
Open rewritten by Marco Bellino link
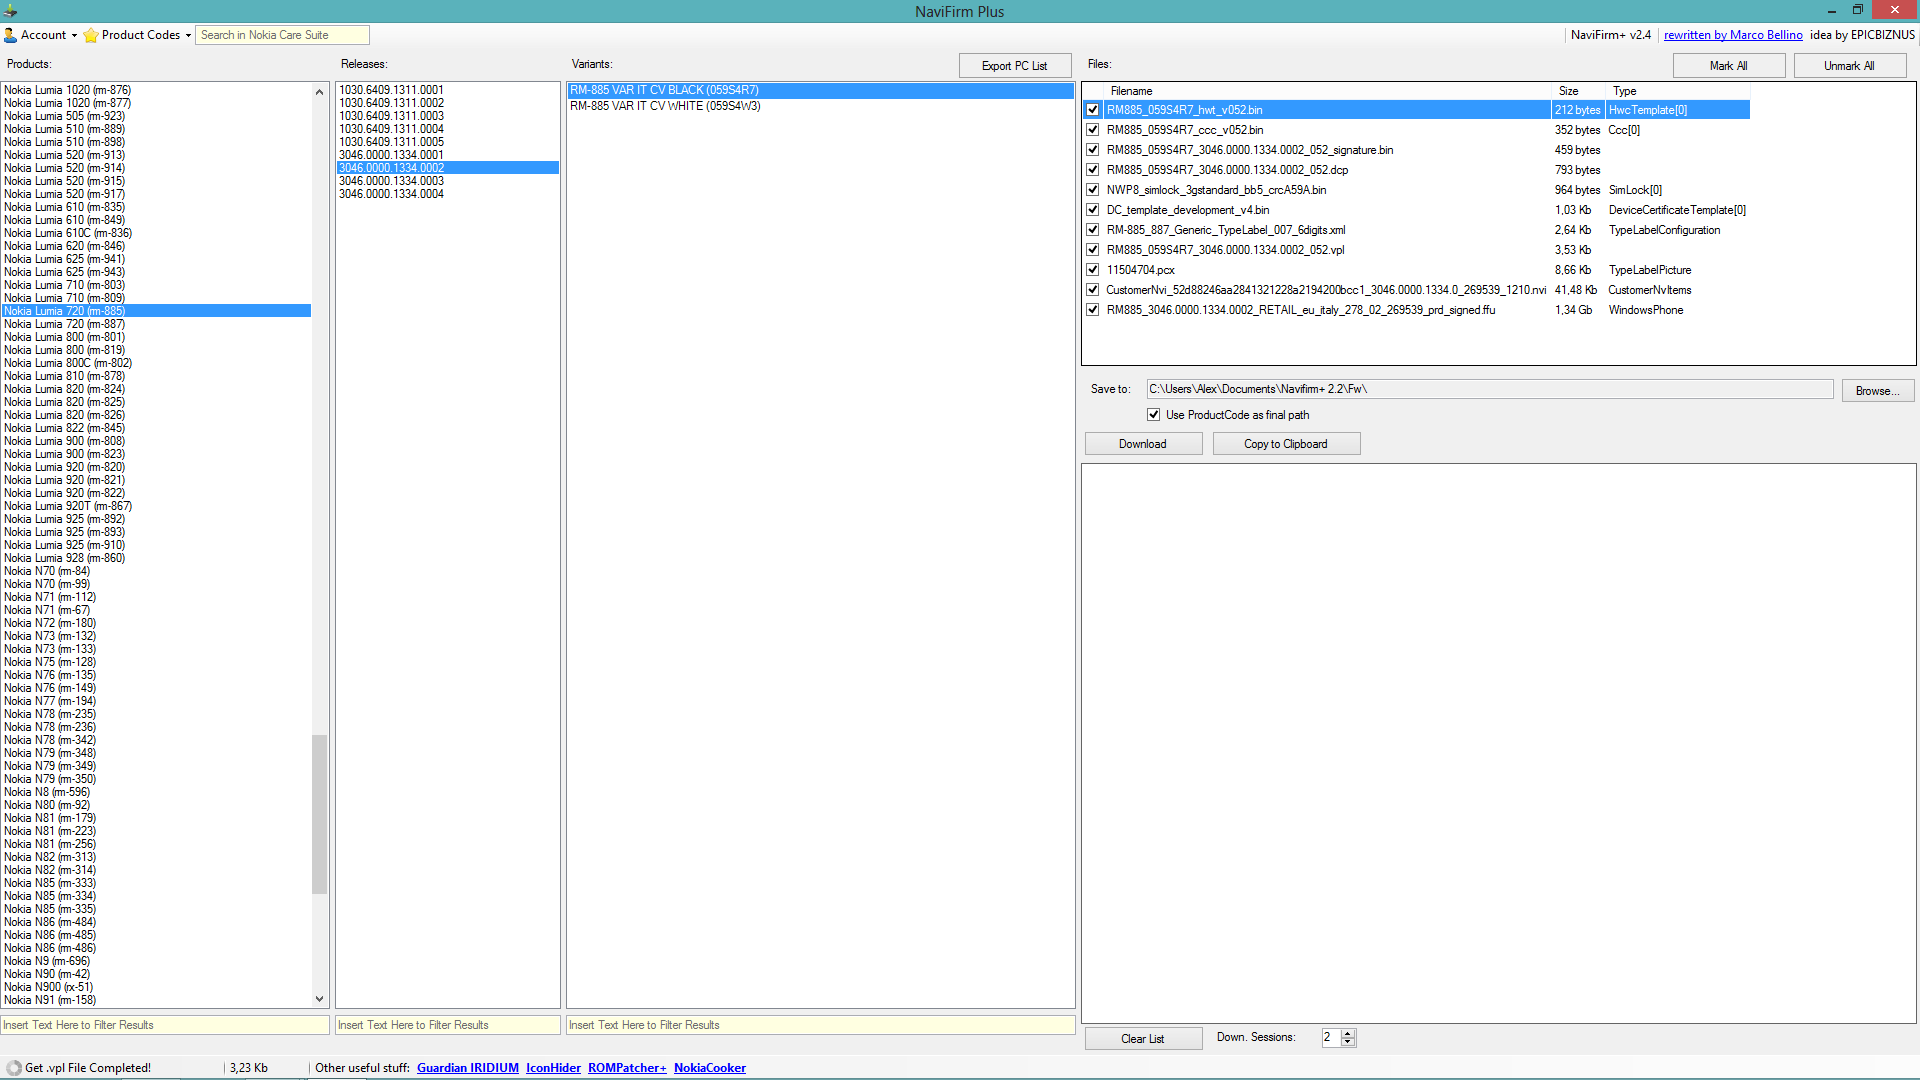(x=1733, y=35)
